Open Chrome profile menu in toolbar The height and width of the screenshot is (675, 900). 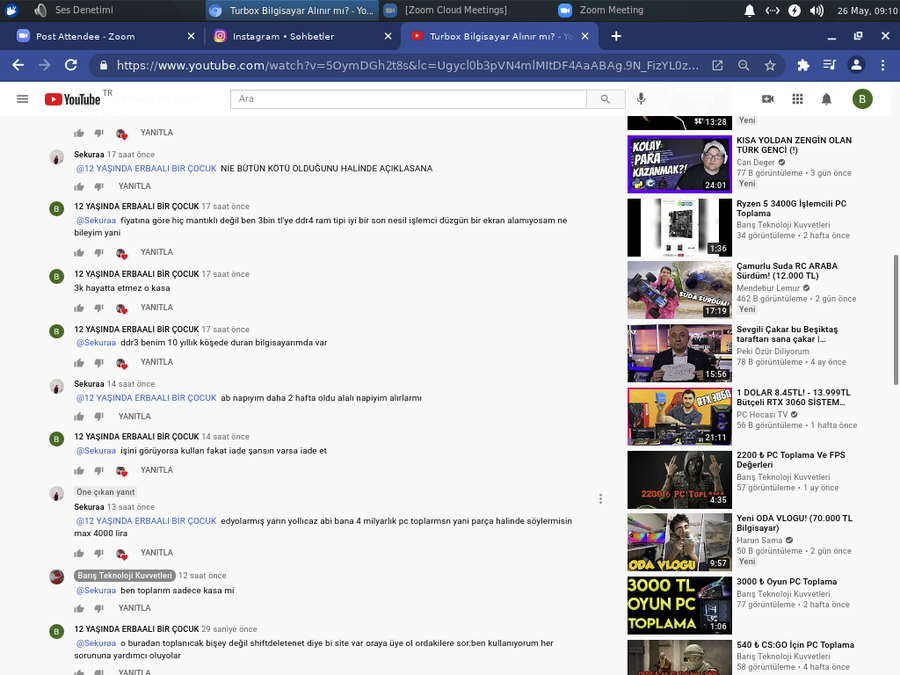pos(856,65)
